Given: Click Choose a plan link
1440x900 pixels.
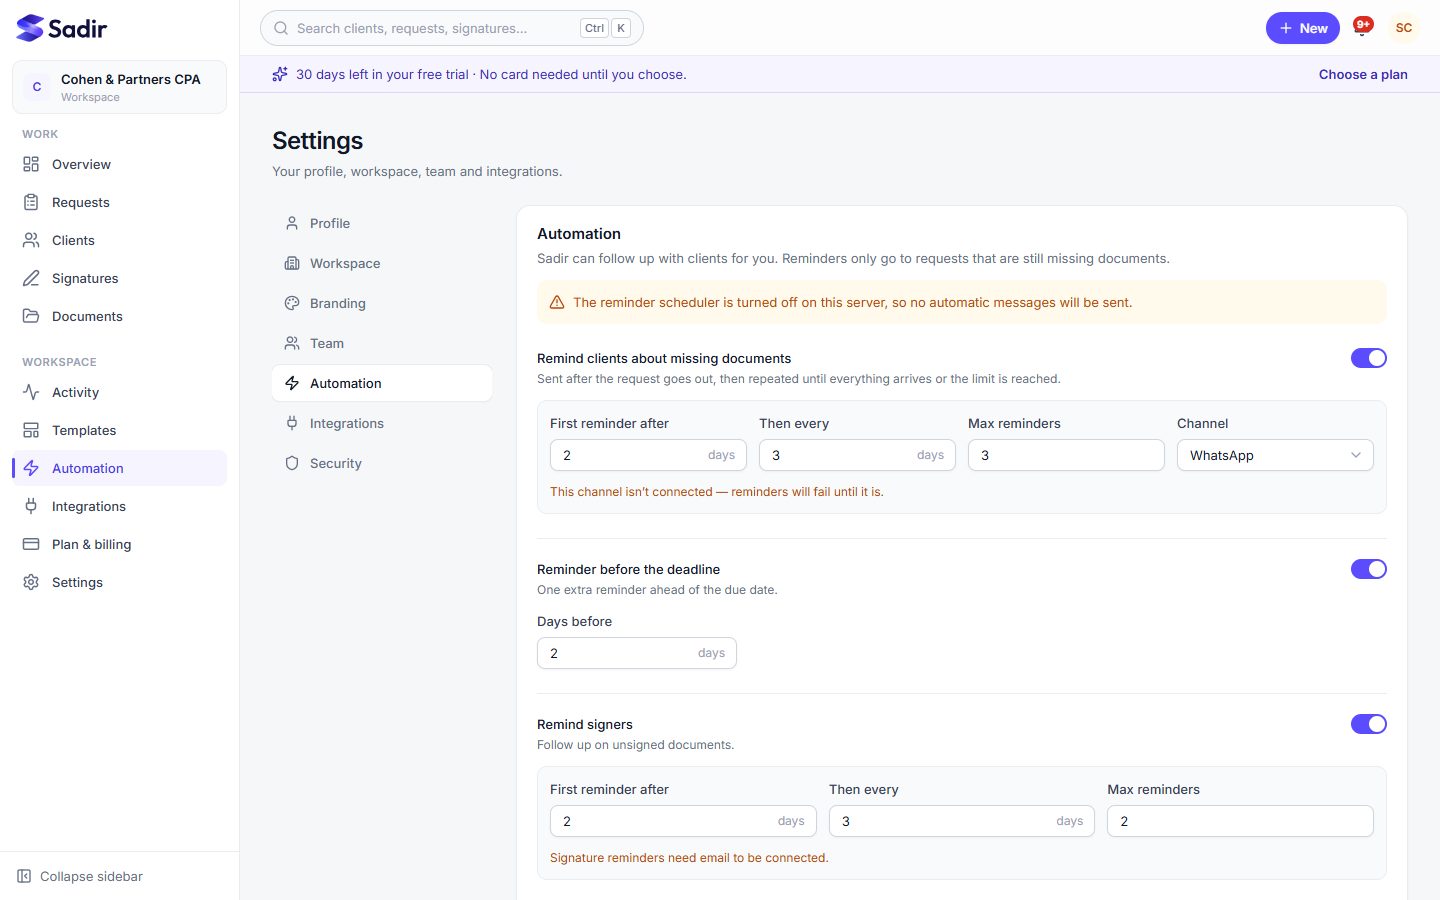Looking at the screenshot, I should tap(1363, 74).
